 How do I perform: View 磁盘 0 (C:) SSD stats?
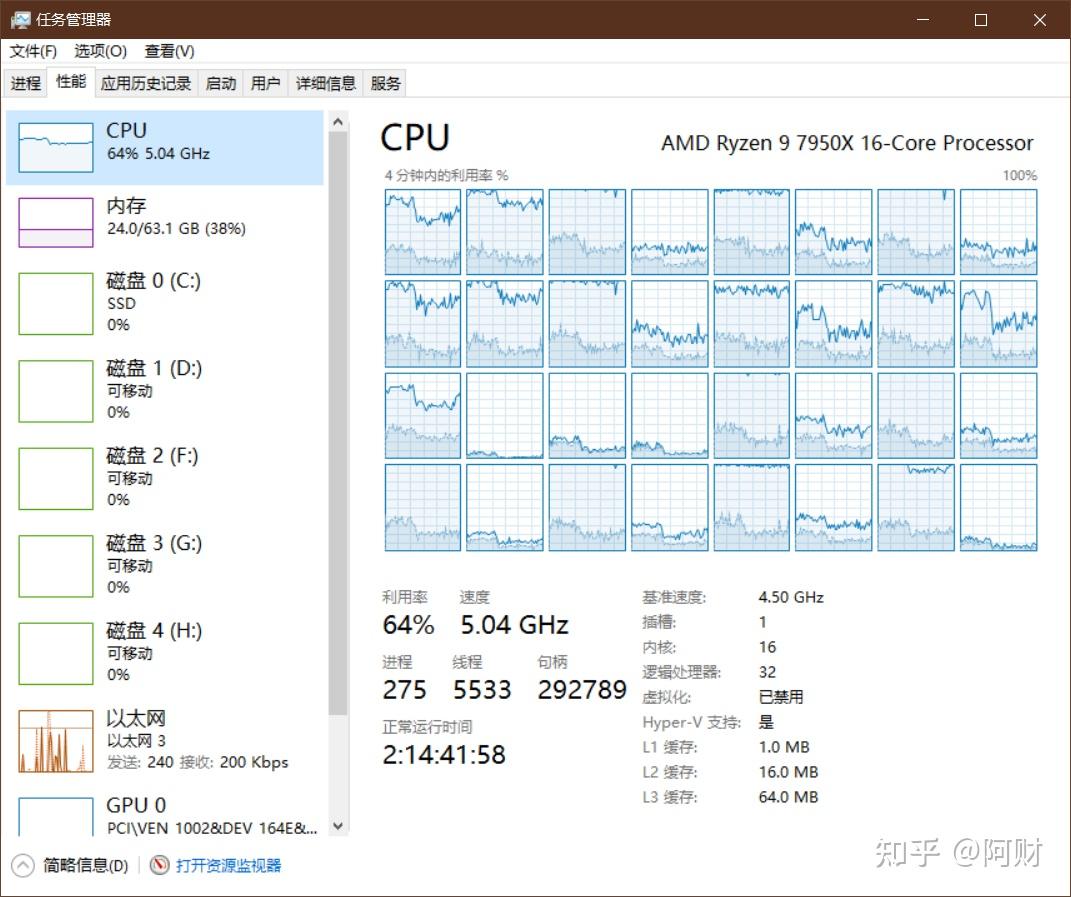pos(165,302)
